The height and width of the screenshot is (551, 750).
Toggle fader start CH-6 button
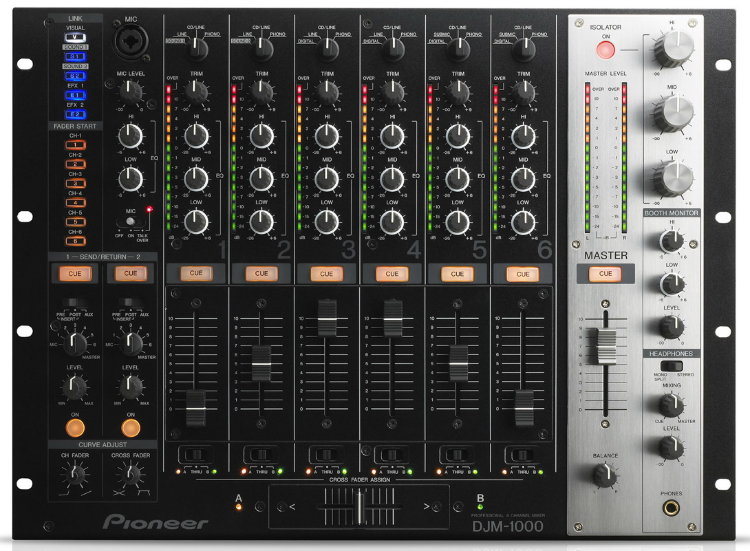pyautogui.click(x=76, y=241)
